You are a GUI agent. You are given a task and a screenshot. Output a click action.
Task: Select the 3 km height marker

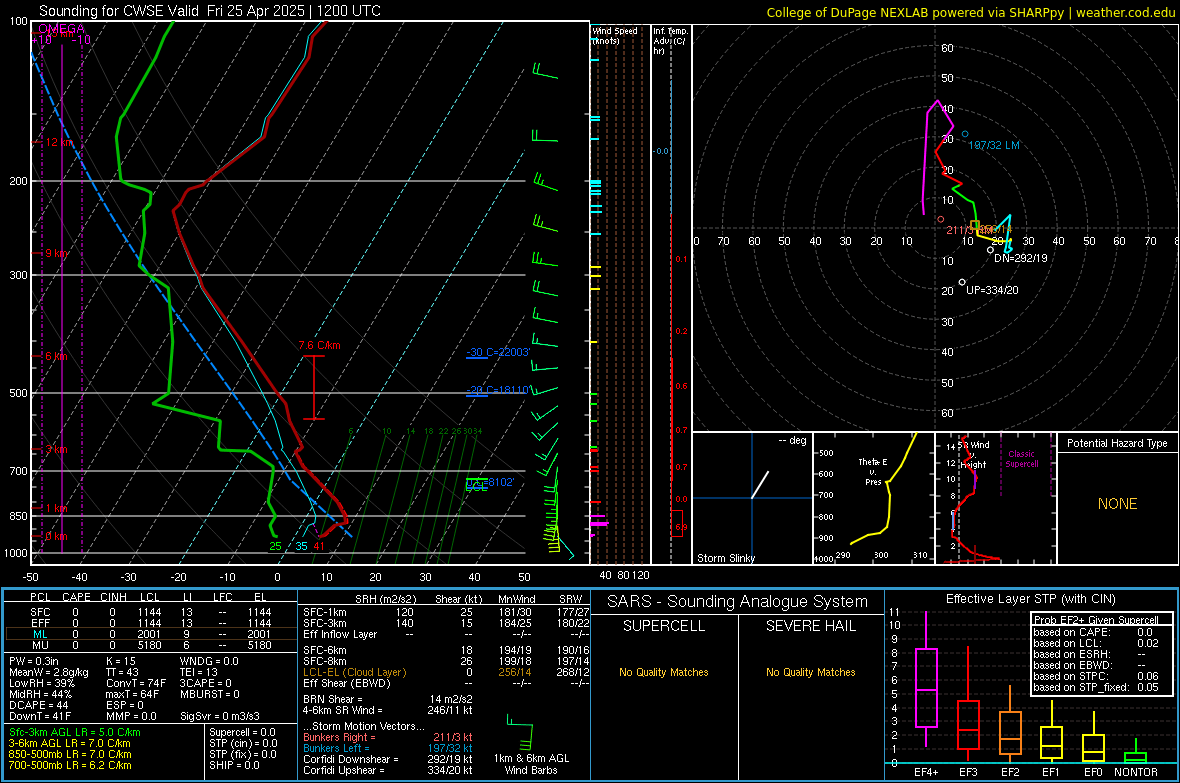tap(56, 449)
